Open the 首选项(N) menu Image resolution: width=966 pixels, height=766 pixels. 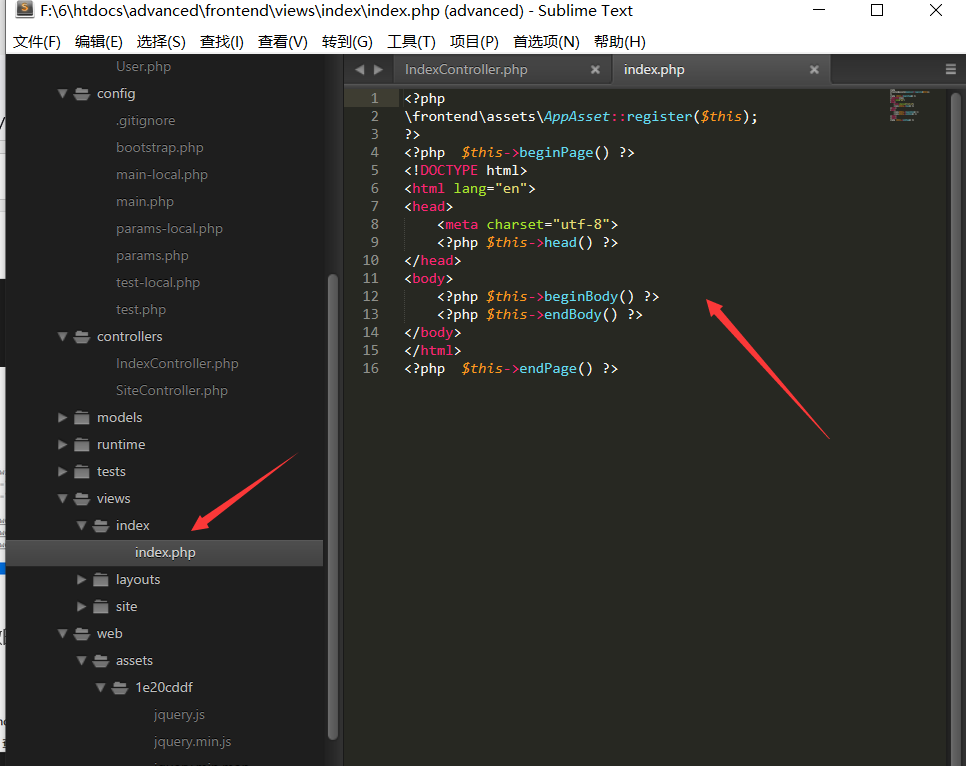click(546, 41)
